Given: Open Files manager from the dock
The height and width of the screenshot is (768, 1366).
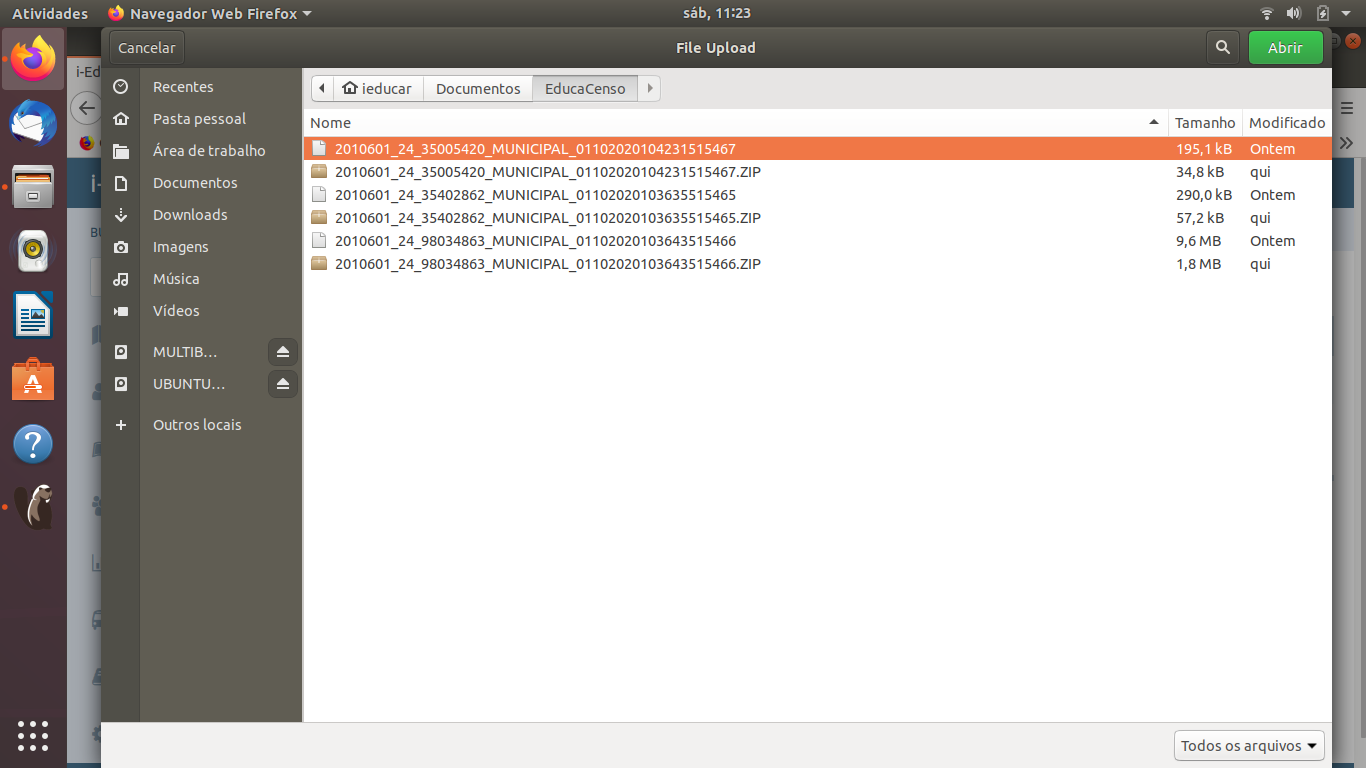Looking at the screenshot, I should (x=33, y=187).
